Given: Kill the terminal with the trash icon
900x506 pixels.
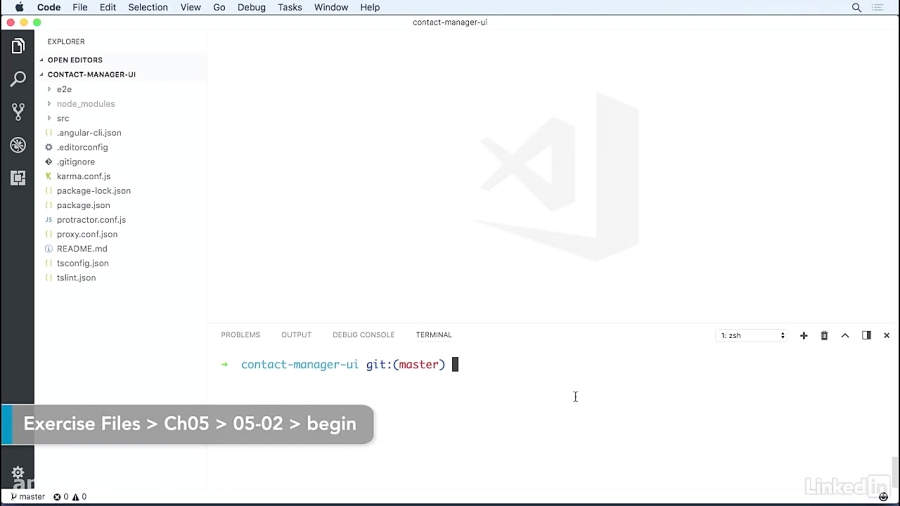Looking at the screenshot, I should (x=824, y=336).
